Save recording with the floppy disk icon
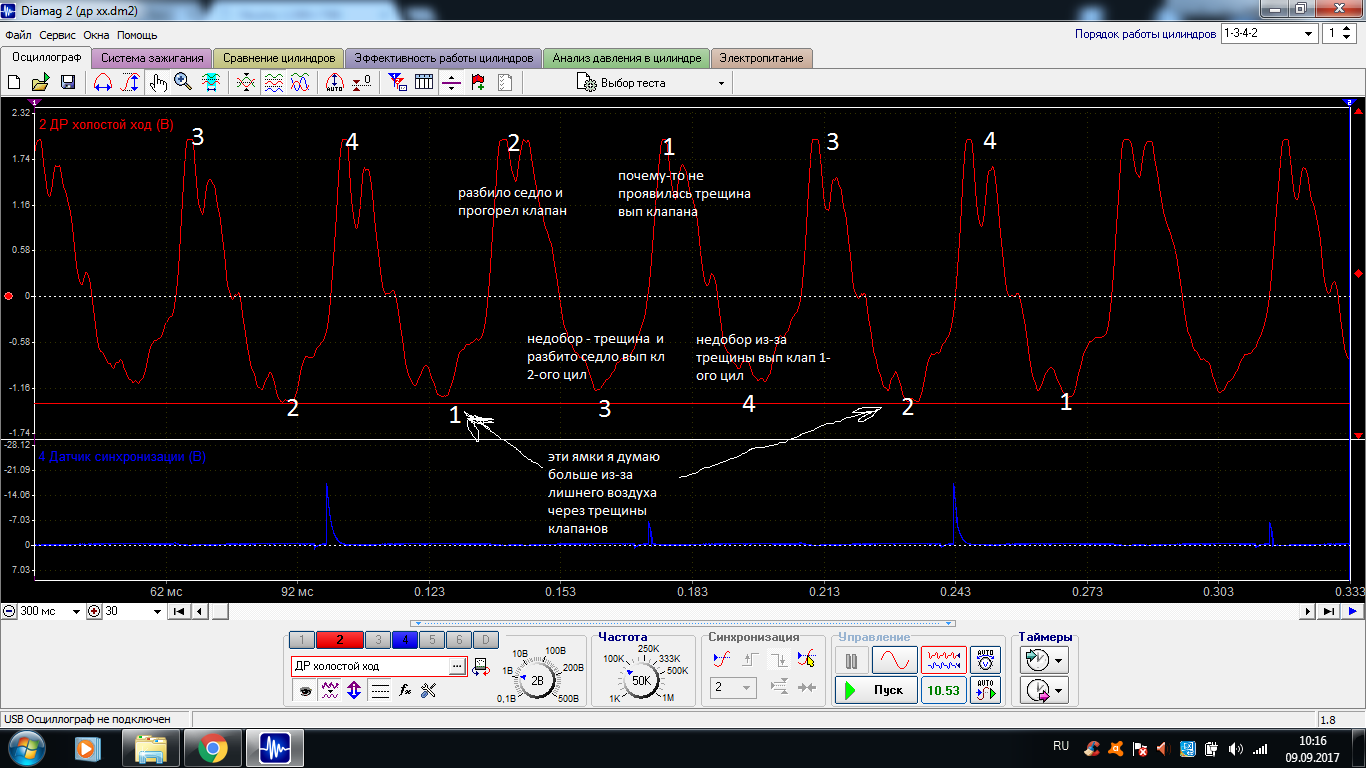This screenshot has height=768, width=1366. 68,83
